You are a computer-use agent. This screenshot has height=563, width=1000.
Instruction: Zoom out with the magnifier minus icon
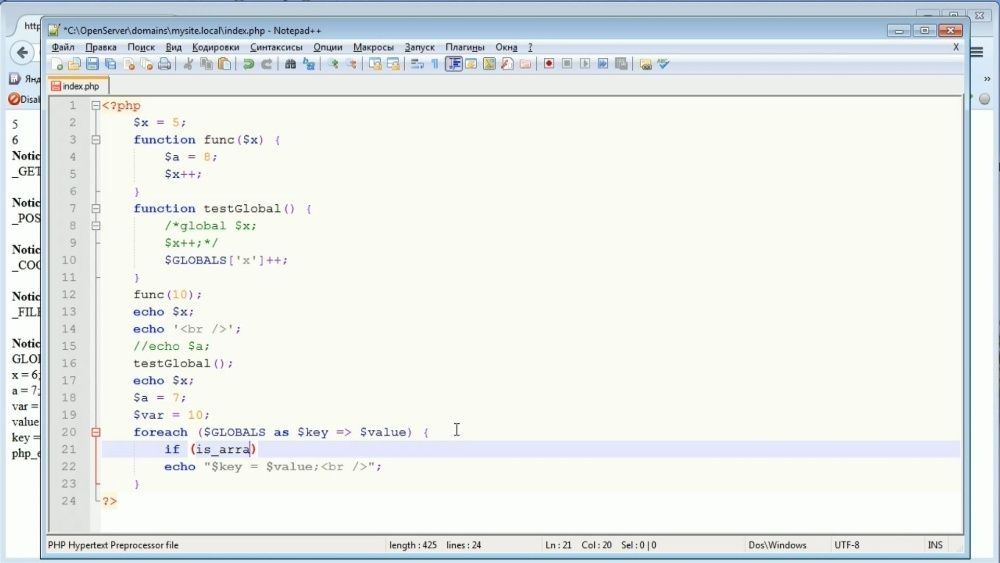pyautogui.click(x=351, y=64)
